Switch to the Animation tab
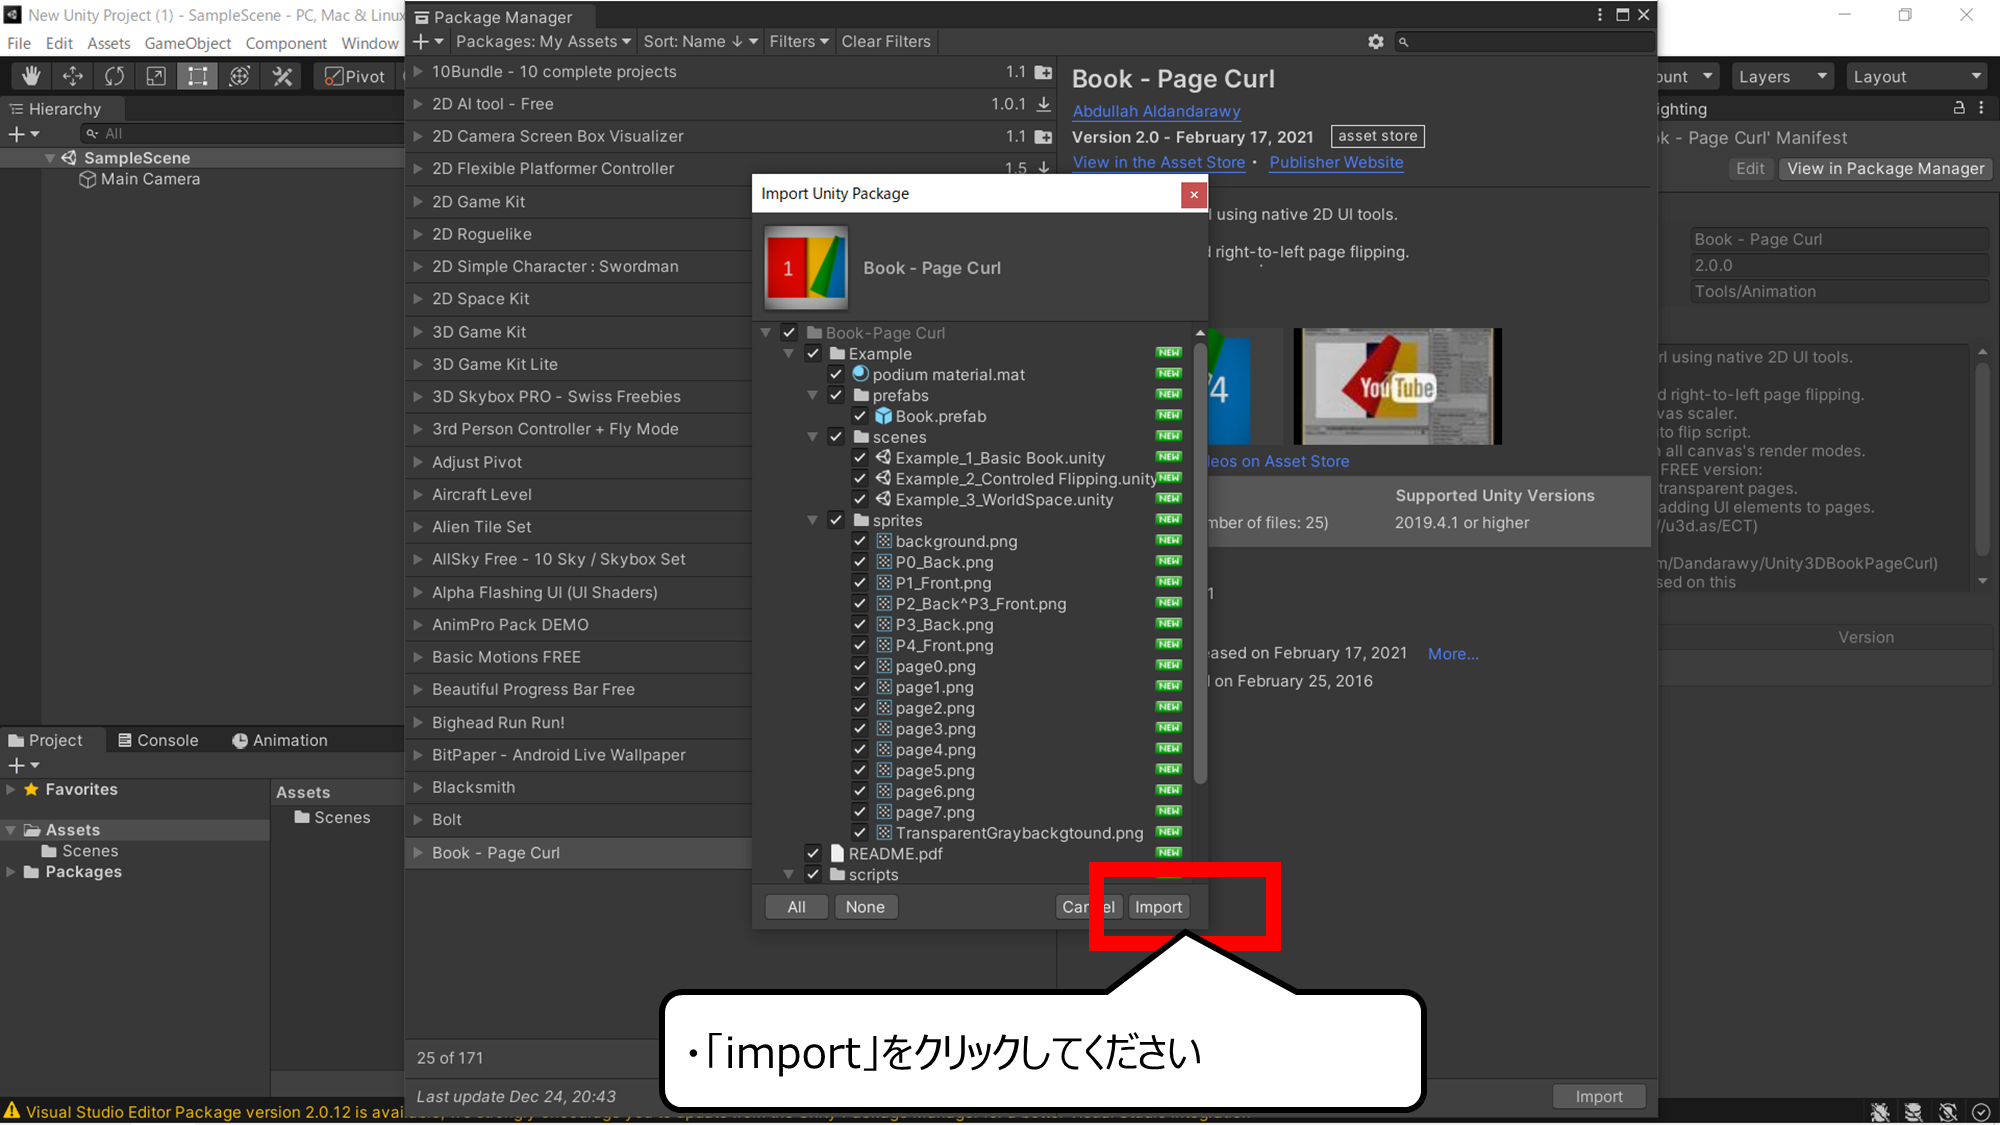 [280, 741]
